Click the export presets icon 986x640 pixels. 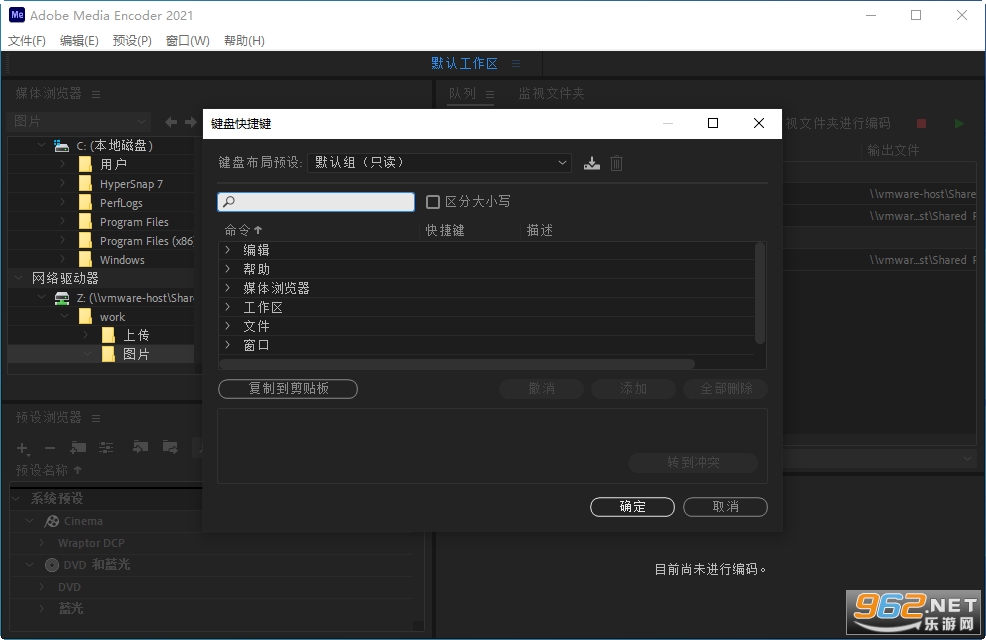point(170,447)
